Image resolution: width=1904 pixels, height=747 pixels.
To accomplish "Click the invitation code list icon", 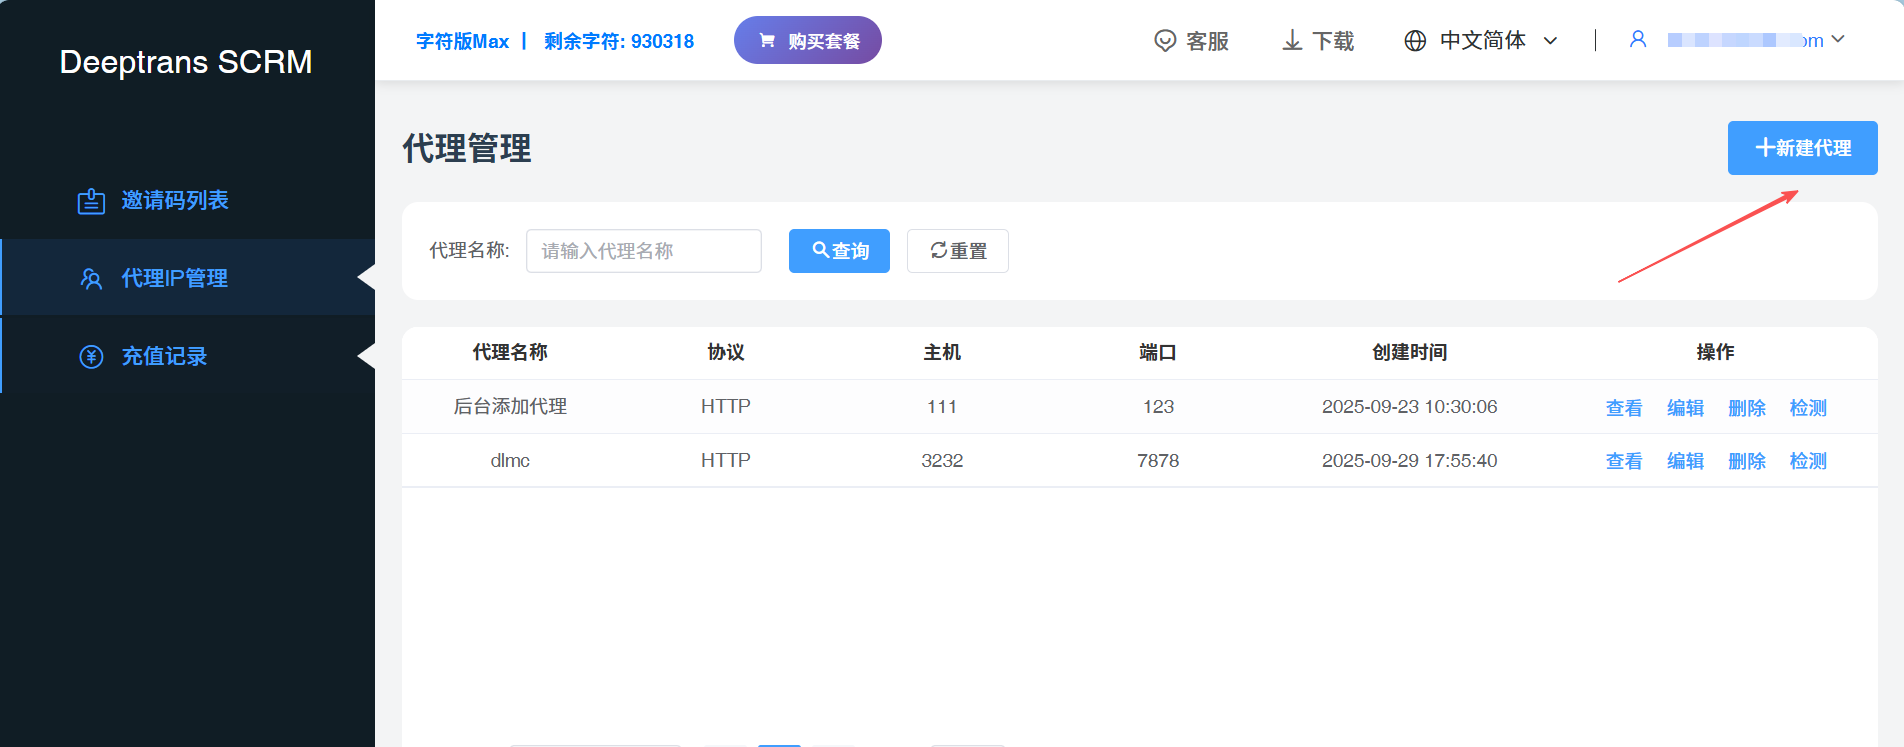I will [x=91, y=201].
